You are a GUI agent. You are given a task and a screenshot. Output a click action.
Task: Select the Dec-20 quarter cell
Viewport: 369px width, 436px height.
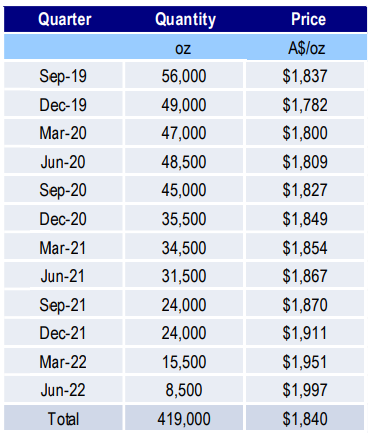coord(63,219)
